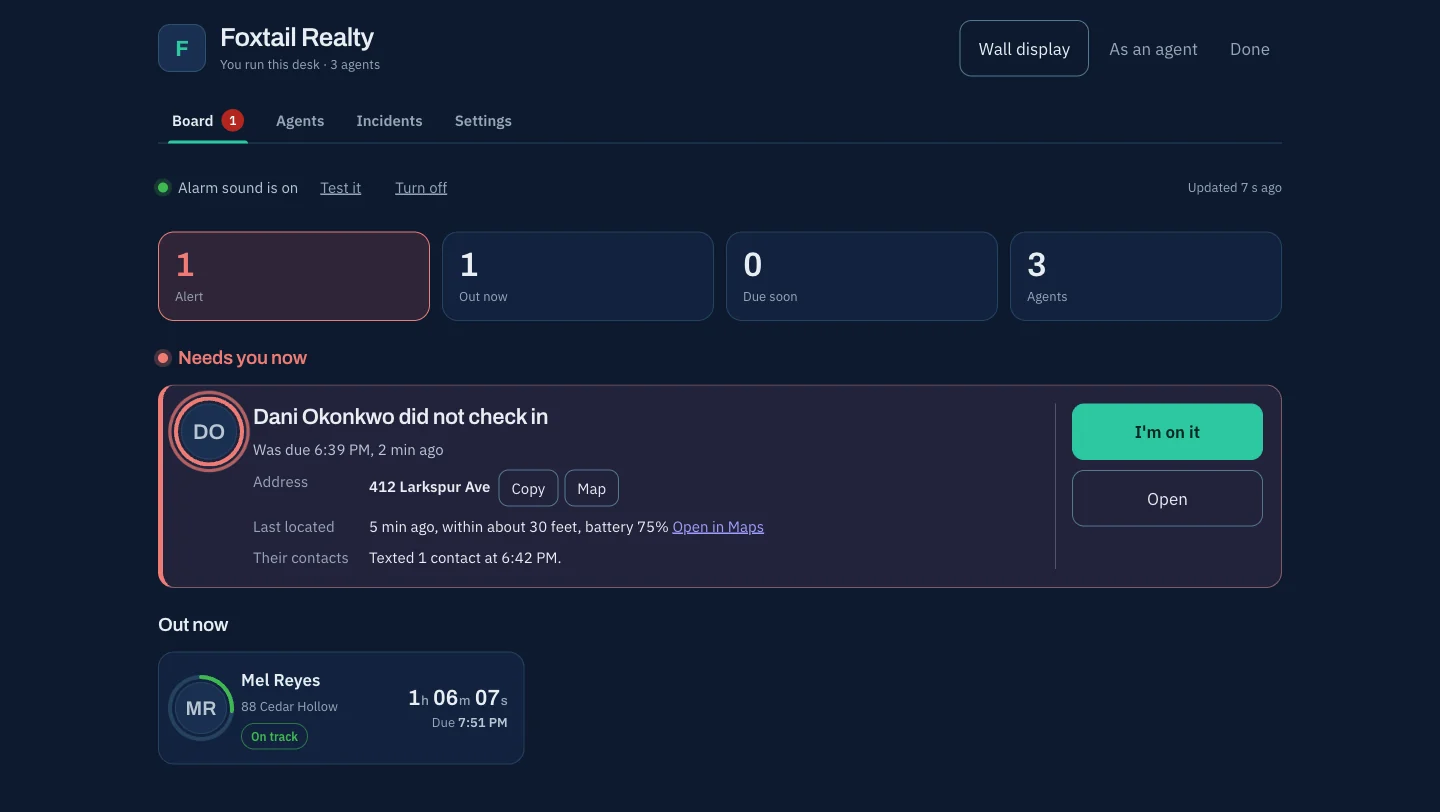The height and width of the screenshot is (812, 1440).
Task: Open the Board tab
Action: pyautogui.click(x=207, y=121)
